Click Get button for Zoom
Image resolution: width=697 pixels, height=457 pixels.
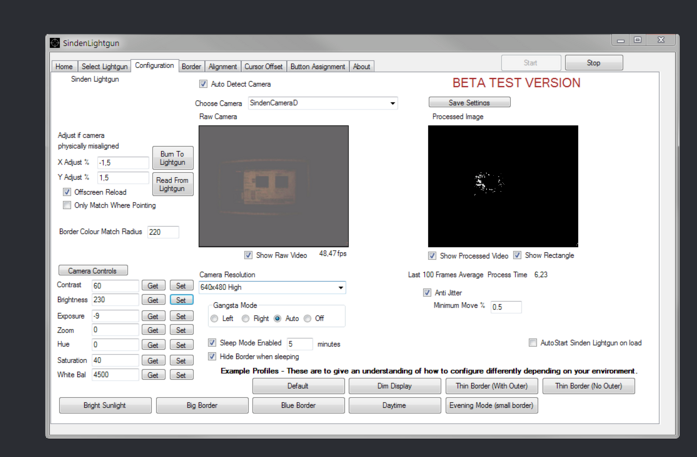tap(153, 330)
